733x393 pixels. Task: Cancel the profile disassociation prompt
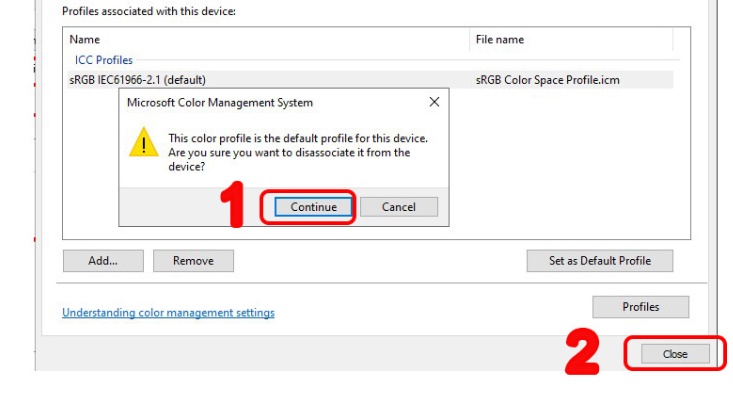[x=399, y=207]
